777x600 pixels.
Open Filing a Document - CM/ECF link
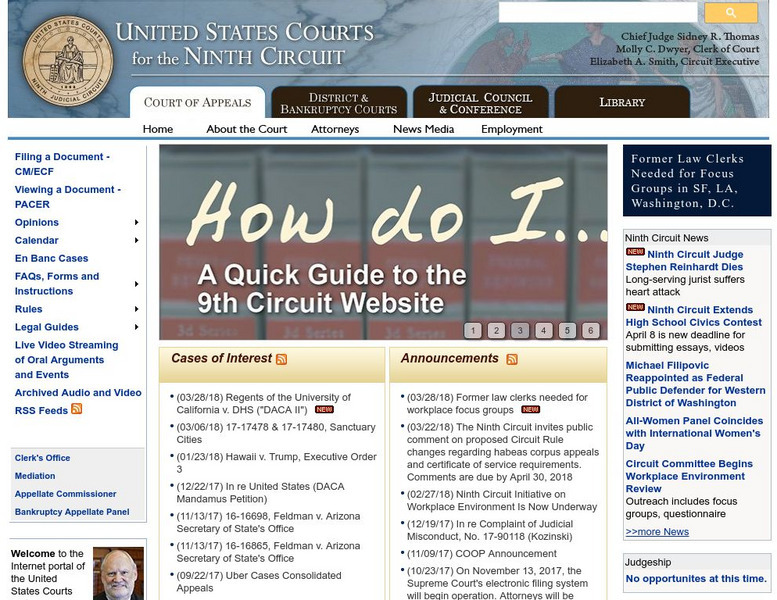pyautogui.click(x=62, y=164)
